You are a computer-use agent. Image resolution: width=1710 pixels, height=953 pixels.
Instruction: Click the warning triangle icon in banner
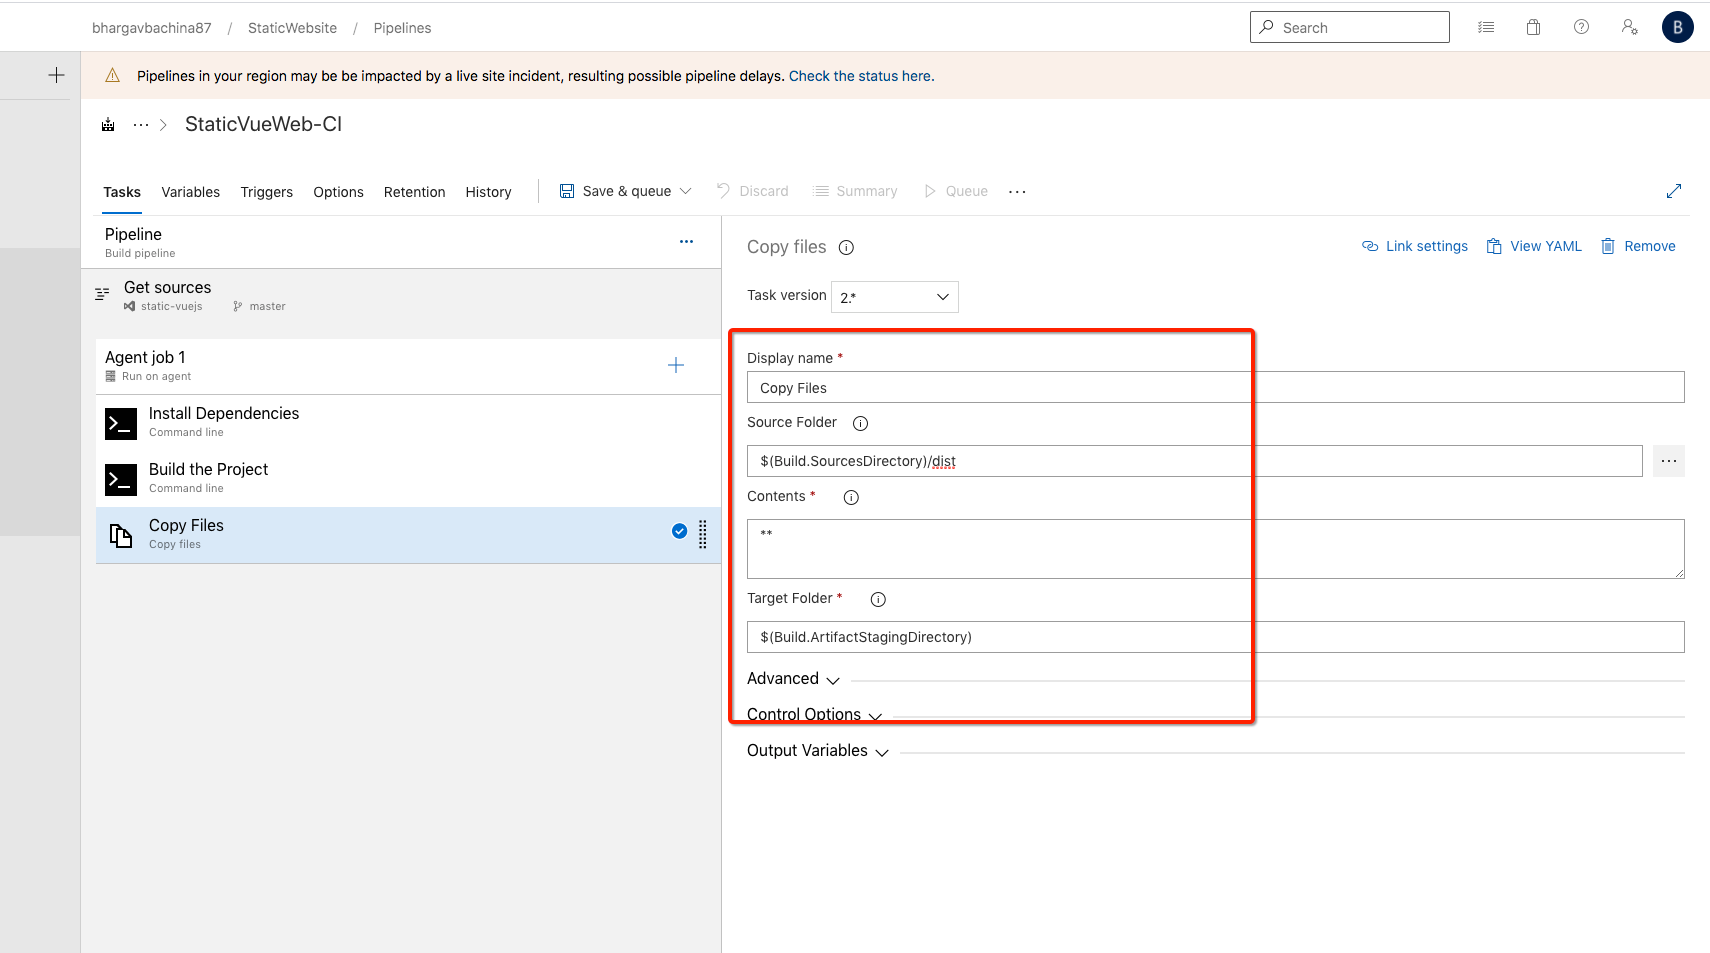[x=113, y=75]
